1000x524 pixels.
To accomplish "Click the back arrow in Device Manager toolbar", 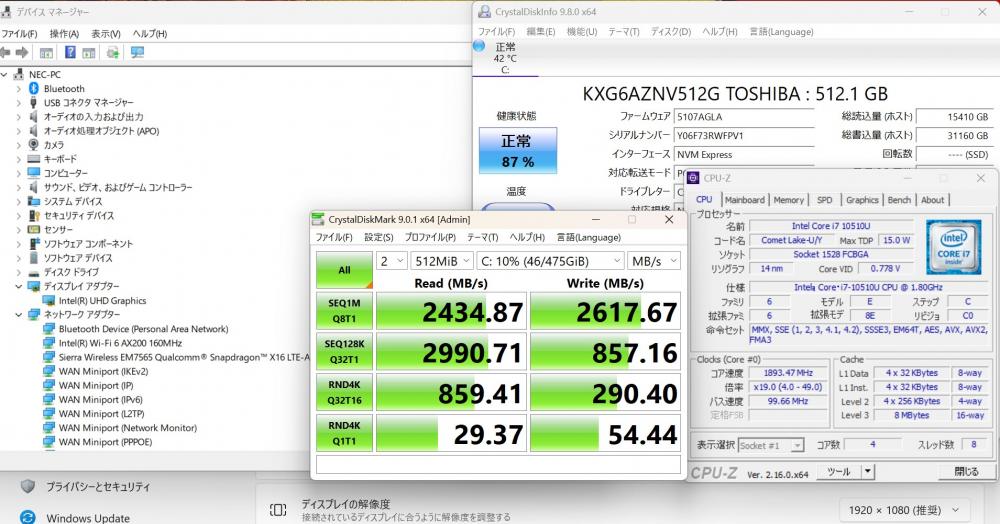I will (5, 53).
